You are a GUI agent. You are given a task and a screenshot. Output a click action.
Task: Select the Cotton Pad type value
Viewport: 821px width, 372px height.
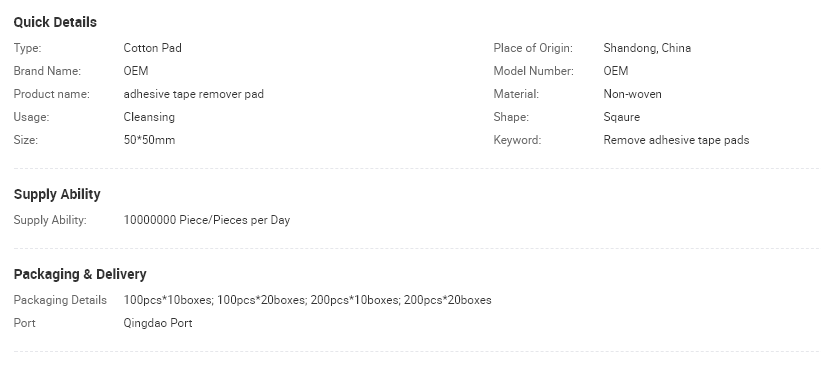(152, 48)
